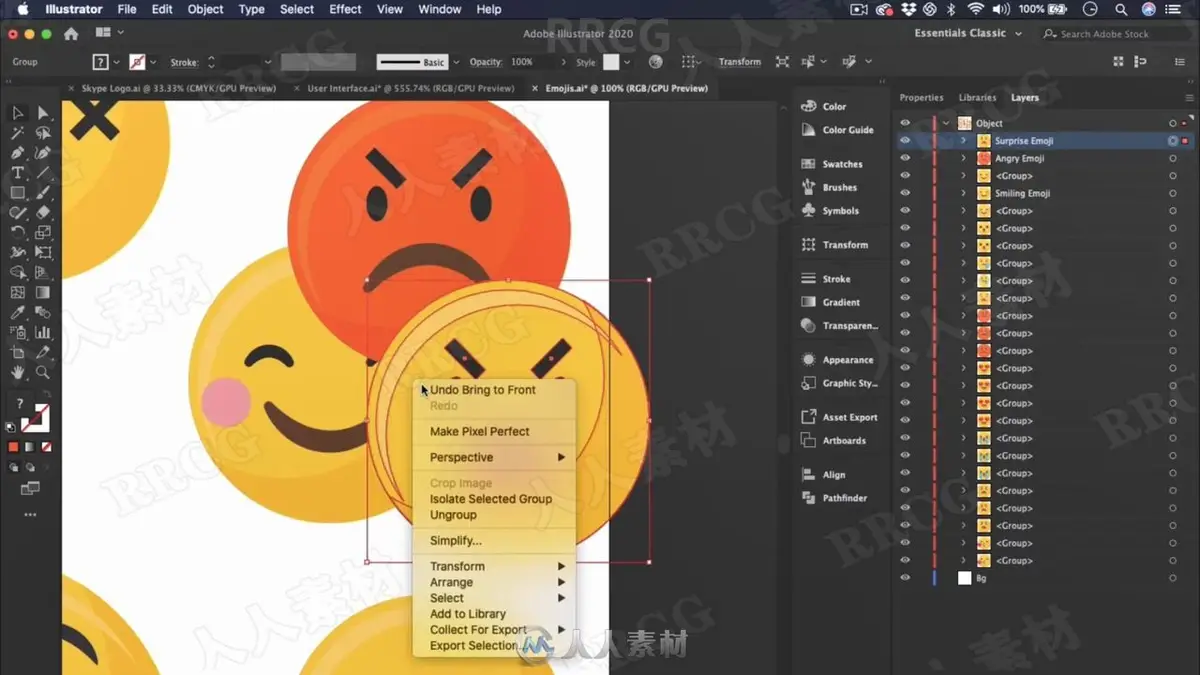
Task: Open the Brushes panel
Action: (831, 187)
